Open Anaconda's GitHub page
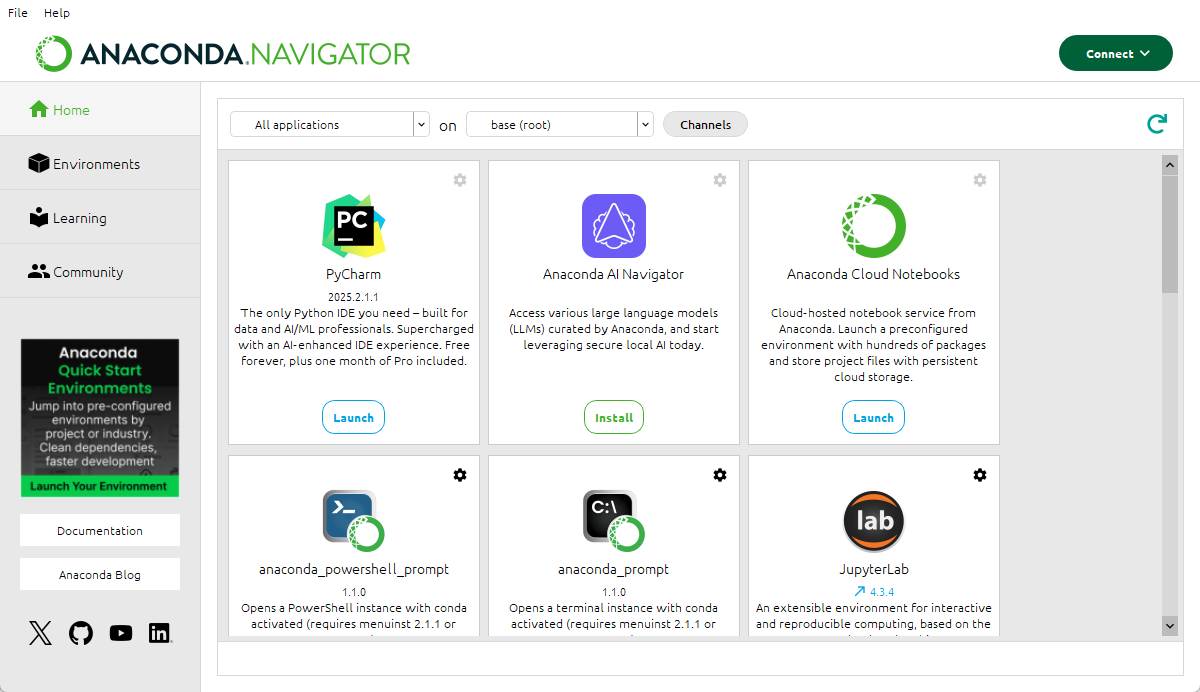The image size is (1200, 692). pyautogui.click(x=81, y=633)
